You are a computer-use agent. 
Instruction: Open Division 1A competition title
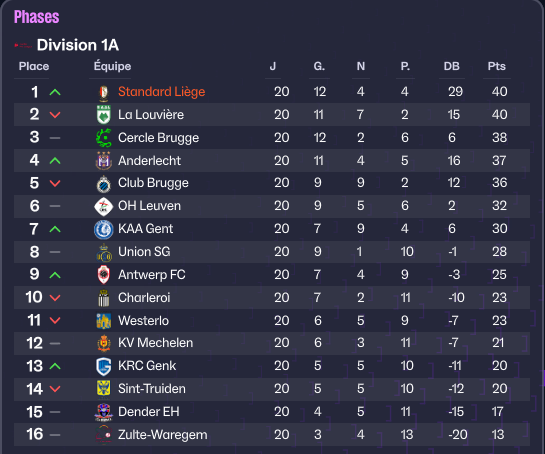(78, 45)
